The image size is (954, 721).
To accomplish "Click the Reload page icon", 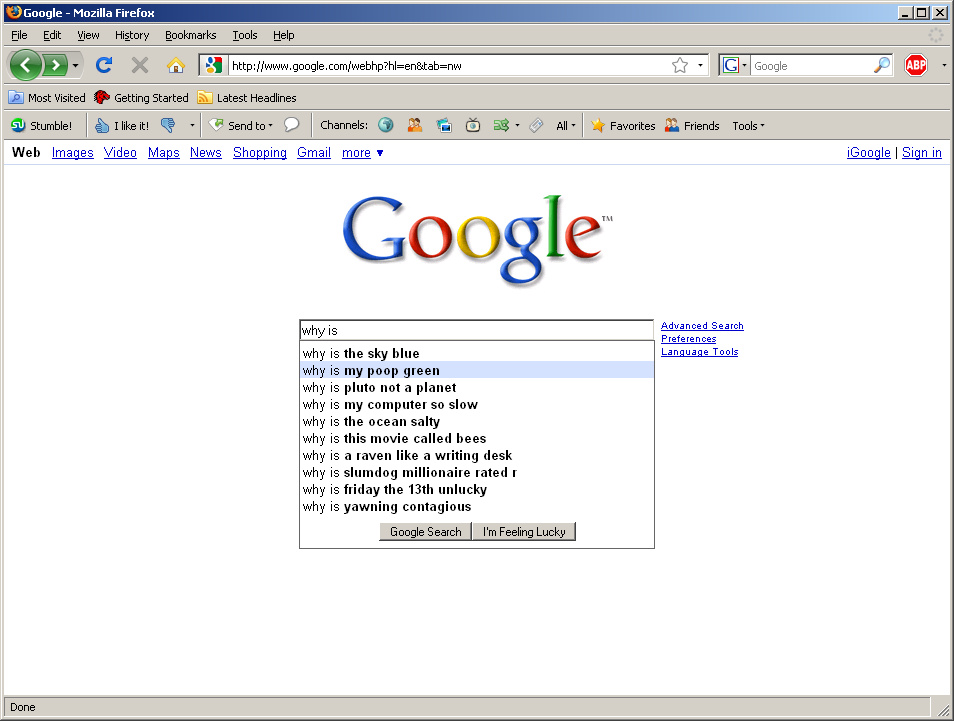I will tap(103, 66).
